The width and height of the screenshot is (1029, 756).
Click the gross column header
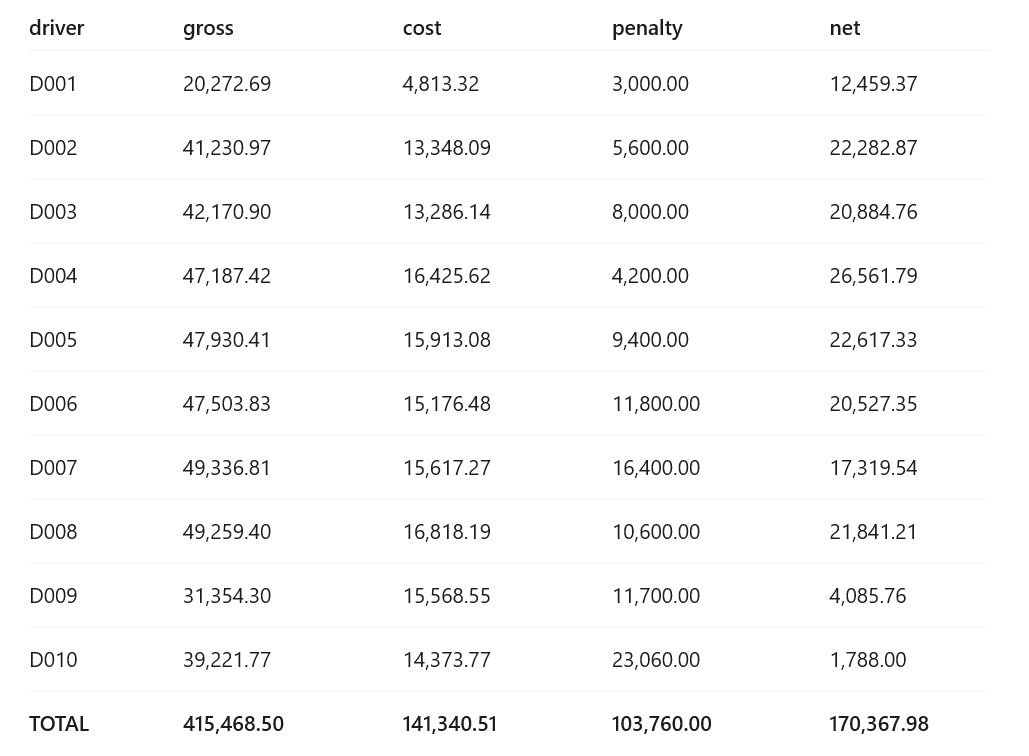pos(208,29)
